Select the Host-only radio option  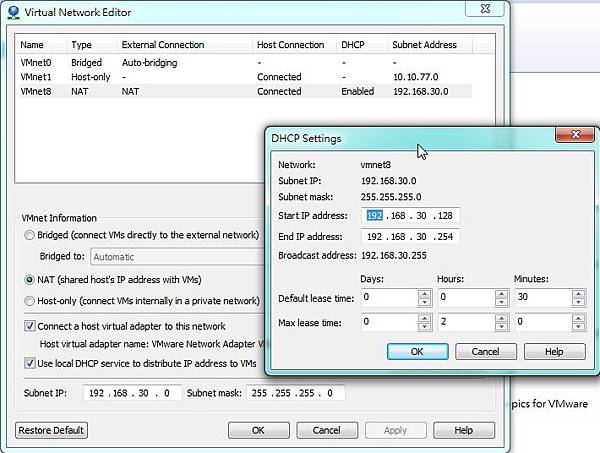[29, 301]
